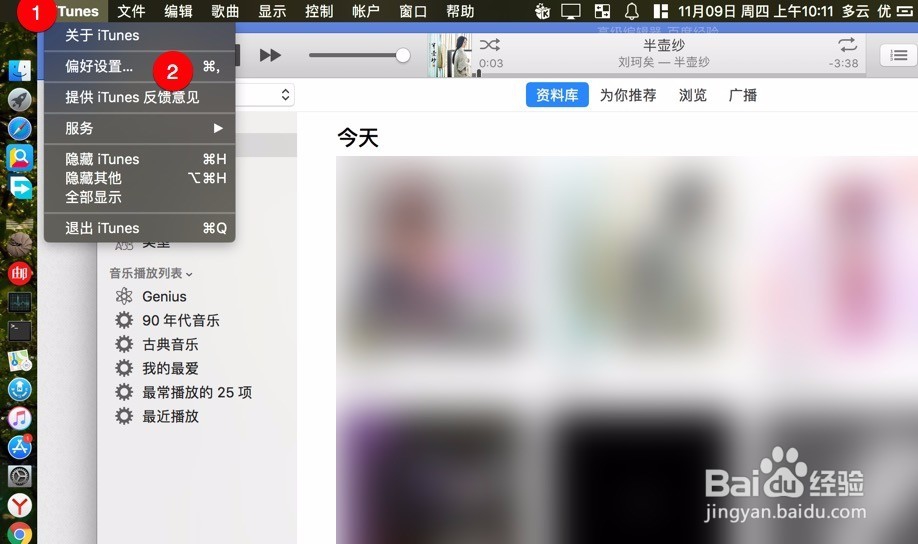
Task: Open the media type dropdown stepper
Action: click(285, 95)
